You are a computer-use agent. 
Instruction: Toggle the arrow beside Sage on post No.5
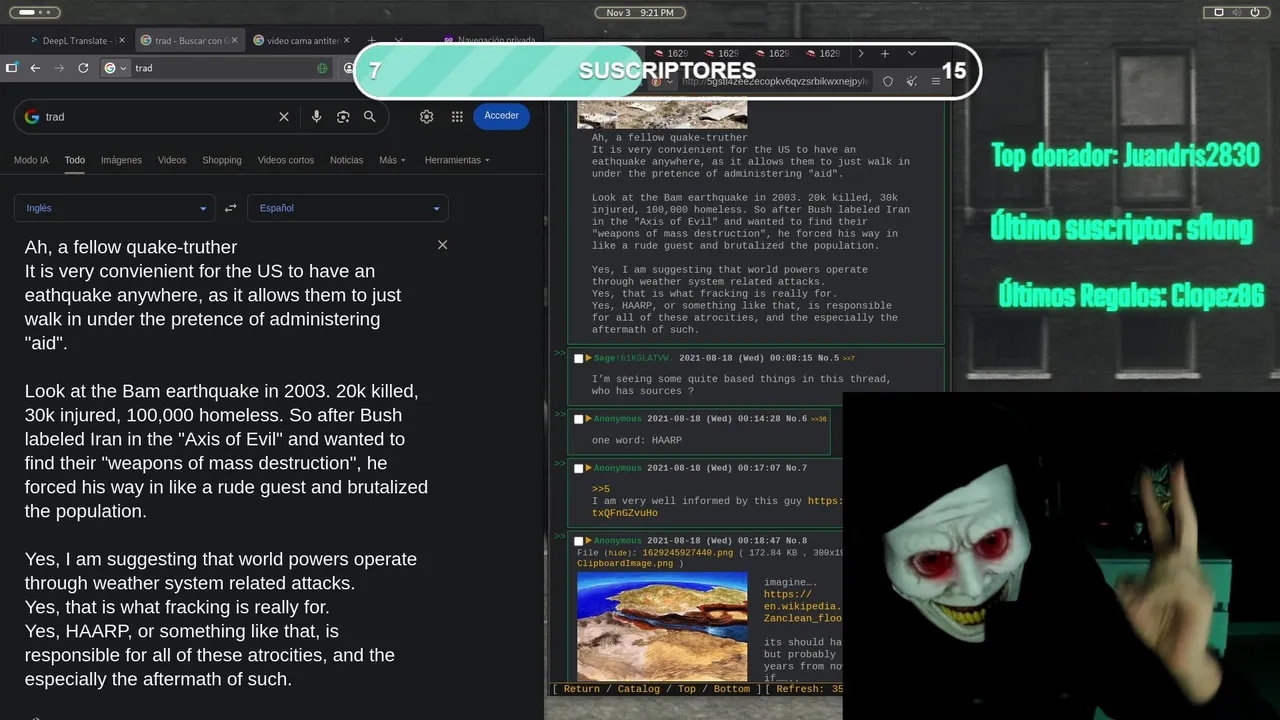589,358
